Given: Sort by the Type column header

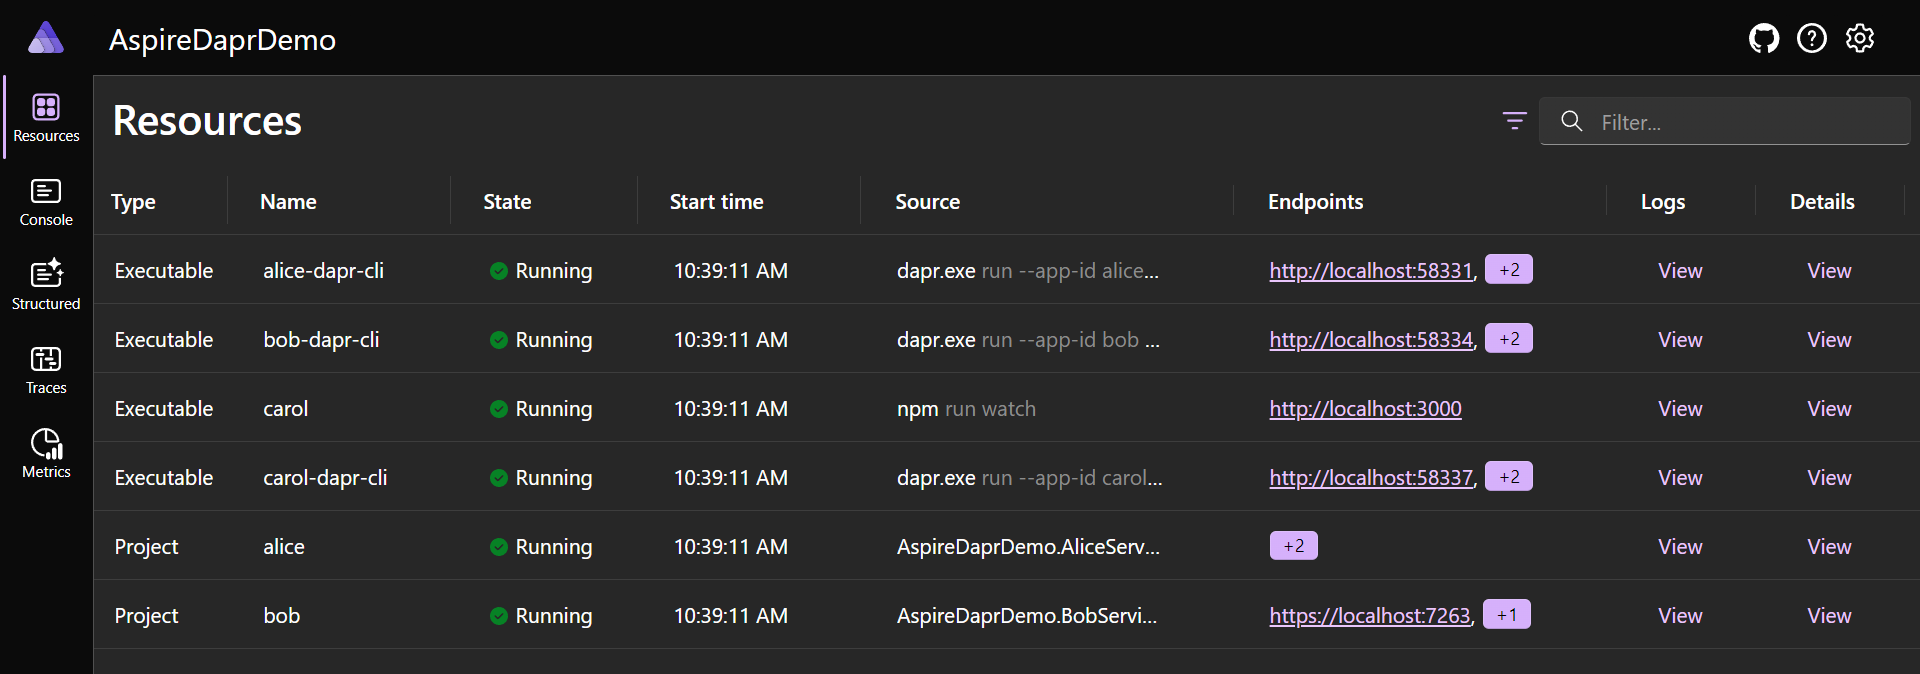Looking at the screenshot, I should coord(134,202).
